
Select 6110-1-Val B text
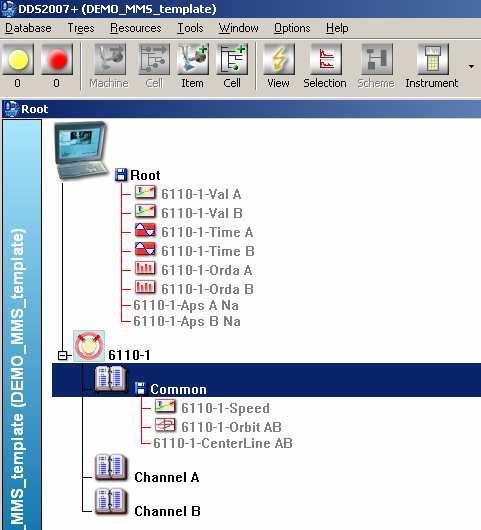202,213
